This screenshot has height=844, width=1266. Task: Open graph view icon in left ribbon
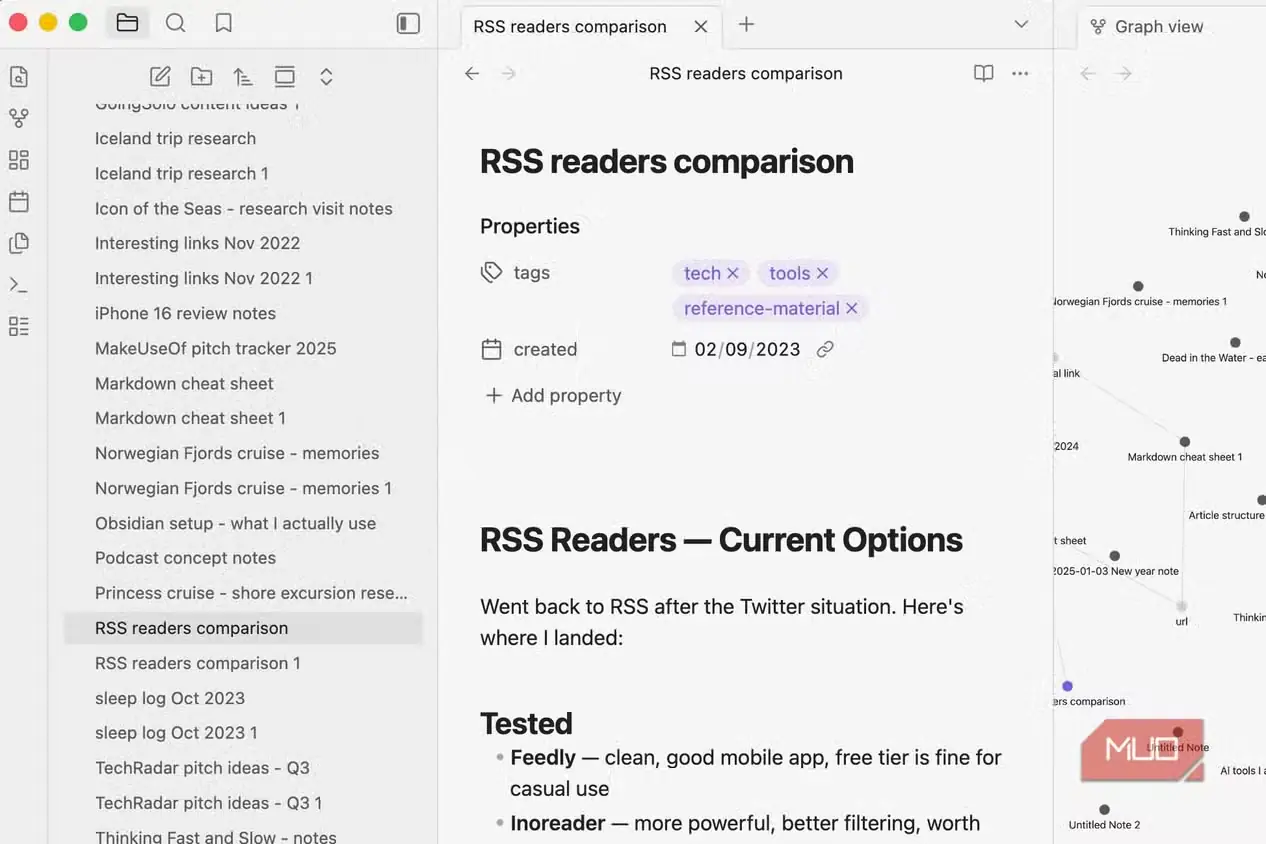click(18, 118)
